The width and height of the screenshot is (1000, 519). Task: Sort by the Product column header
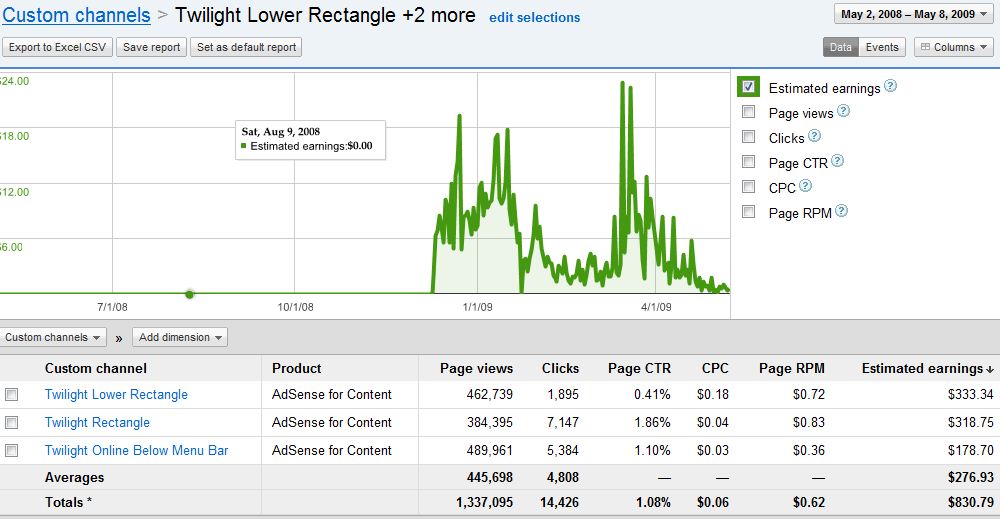[x=297, y=369]
